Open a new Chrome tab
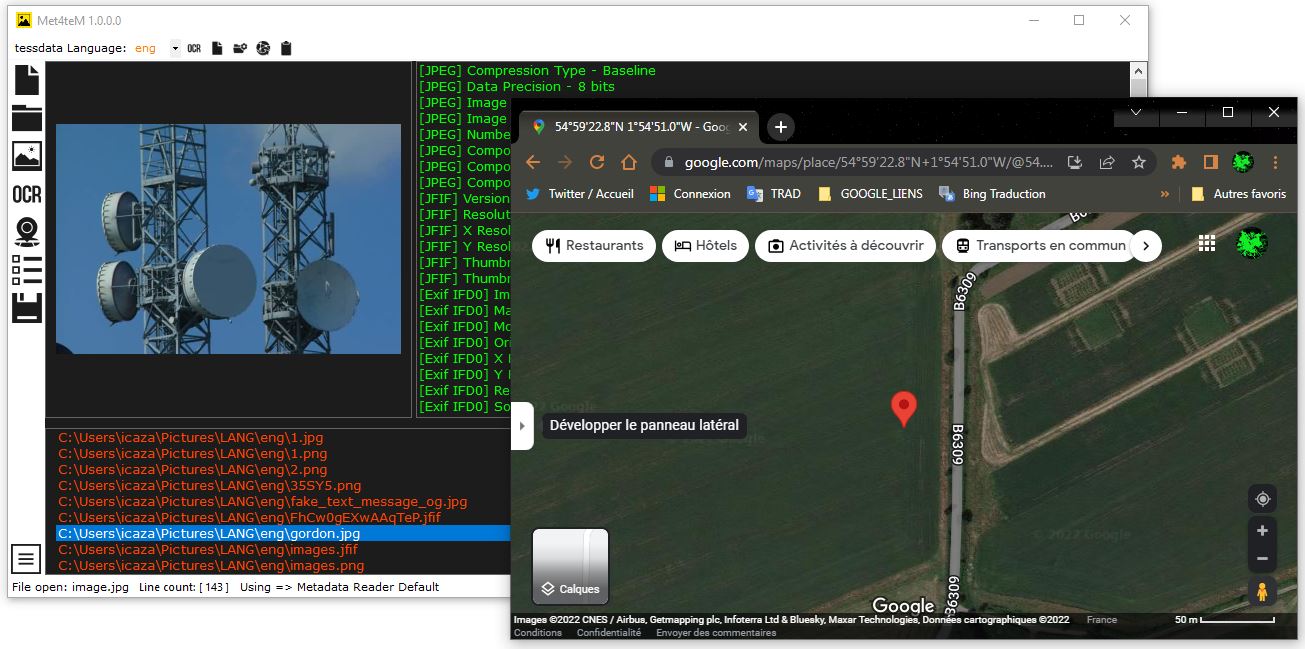1305x649 pixels. pyautogui.click(x=781, y=127)
